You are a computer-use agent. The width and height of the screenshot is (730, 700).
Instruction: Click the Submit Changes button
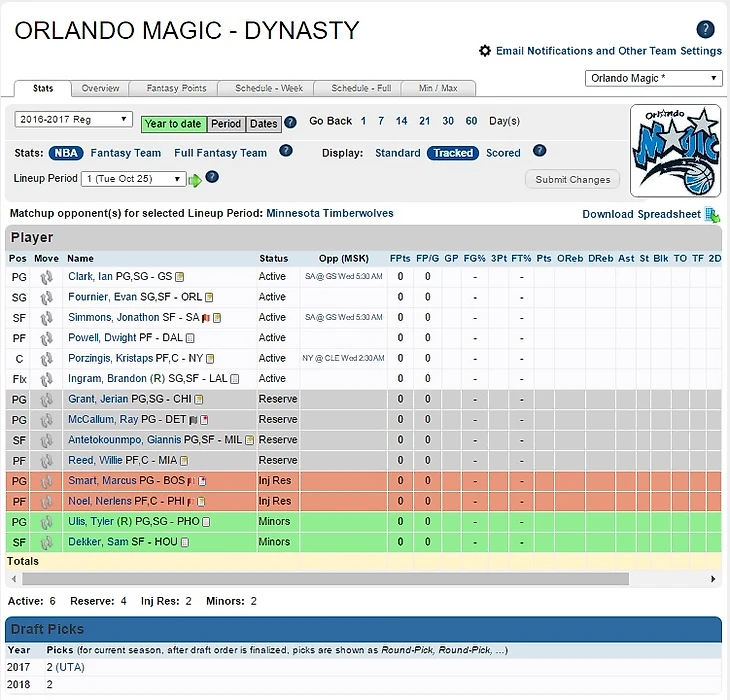point(573,179)
